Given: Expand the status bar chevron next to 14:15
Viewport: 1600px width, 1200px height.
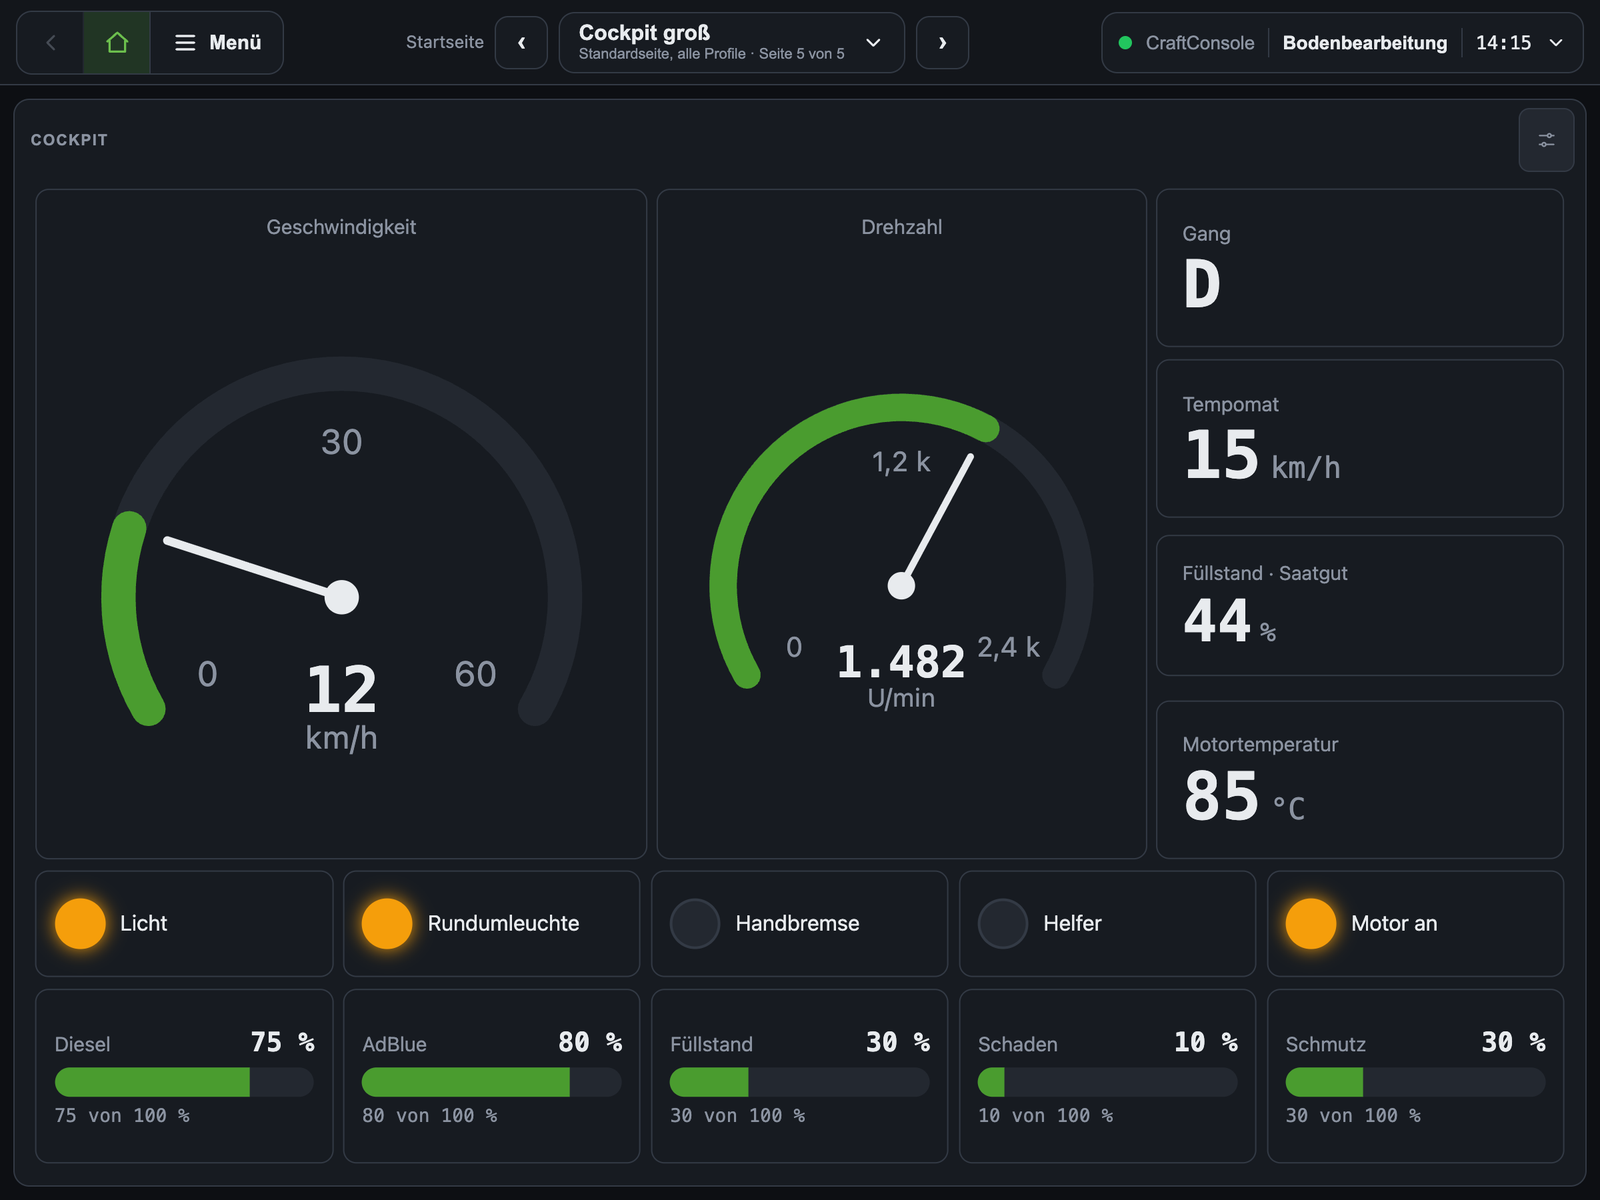Looking at the screenshot, I should (x=1555, y=43).
